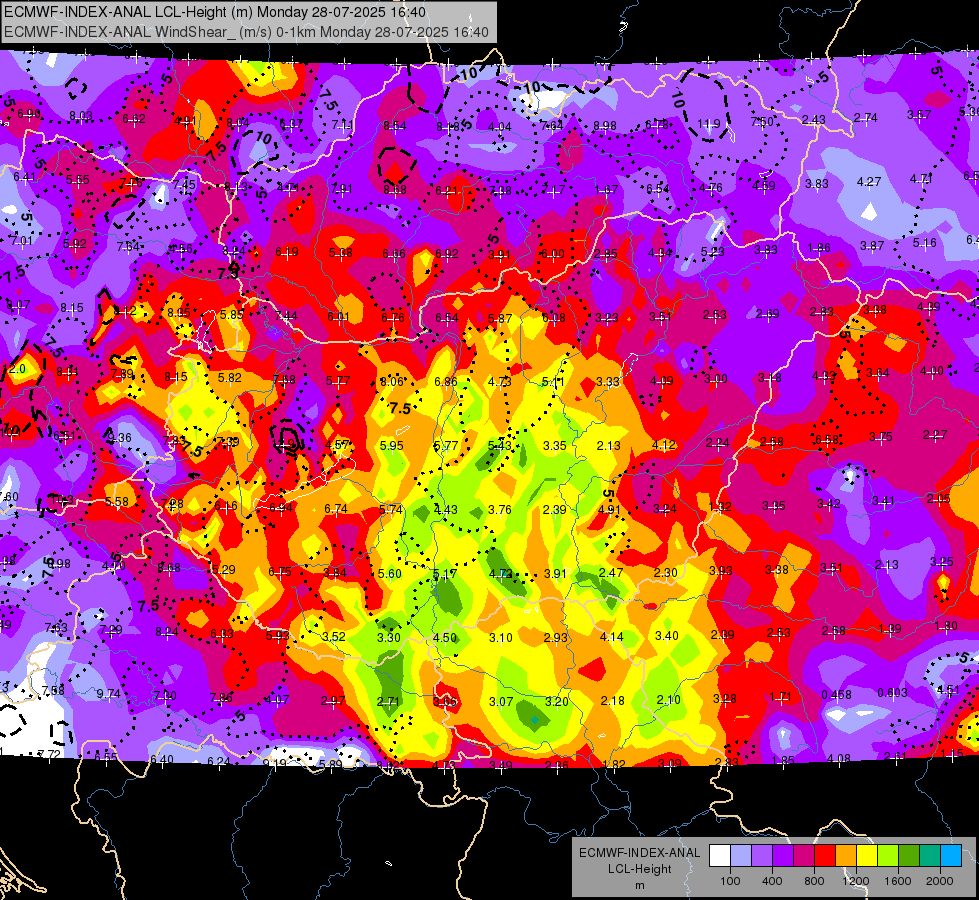
Task: Click the wind shear value 7.50
Action: (761, 122)
